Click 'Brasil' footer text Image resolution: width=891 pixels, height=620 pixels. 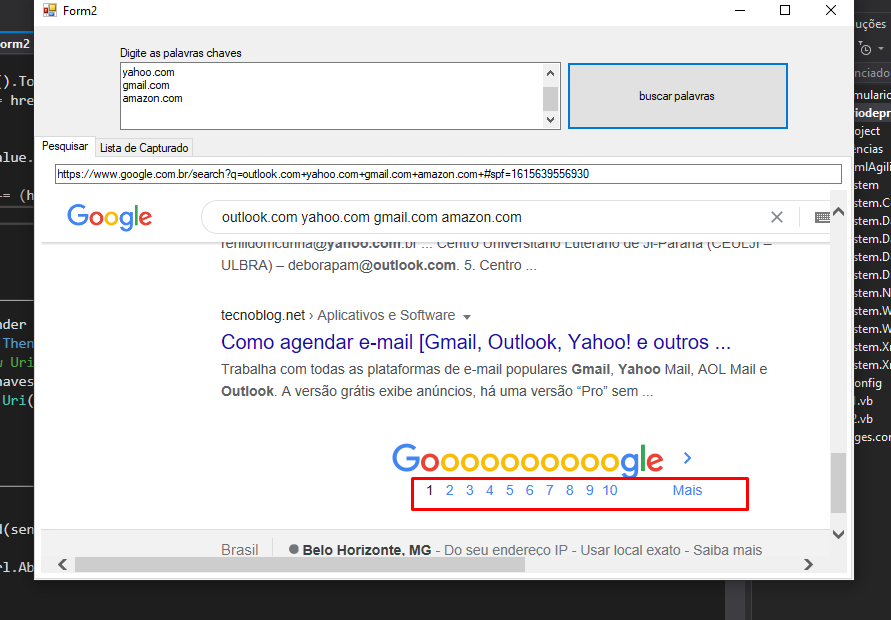239,550
